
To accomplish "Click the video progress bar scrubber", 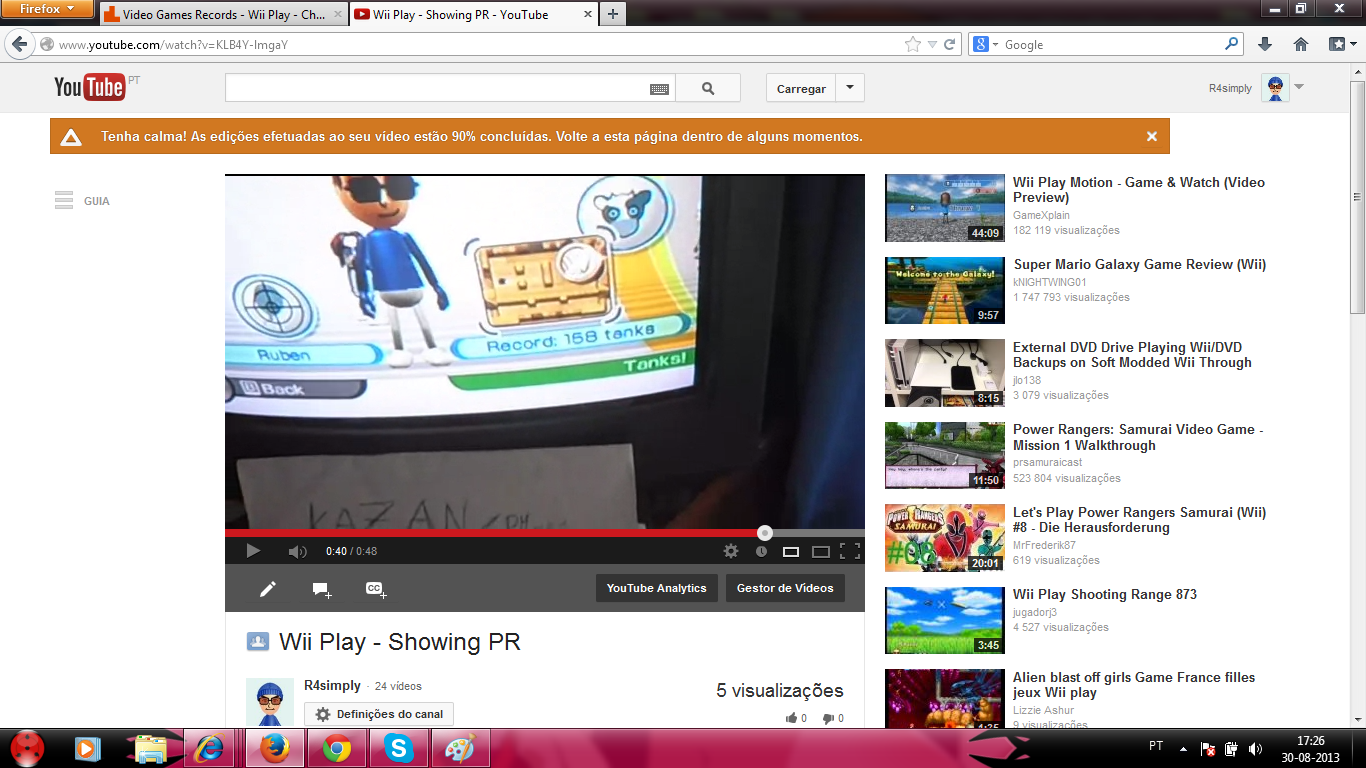I will point(765,533).
